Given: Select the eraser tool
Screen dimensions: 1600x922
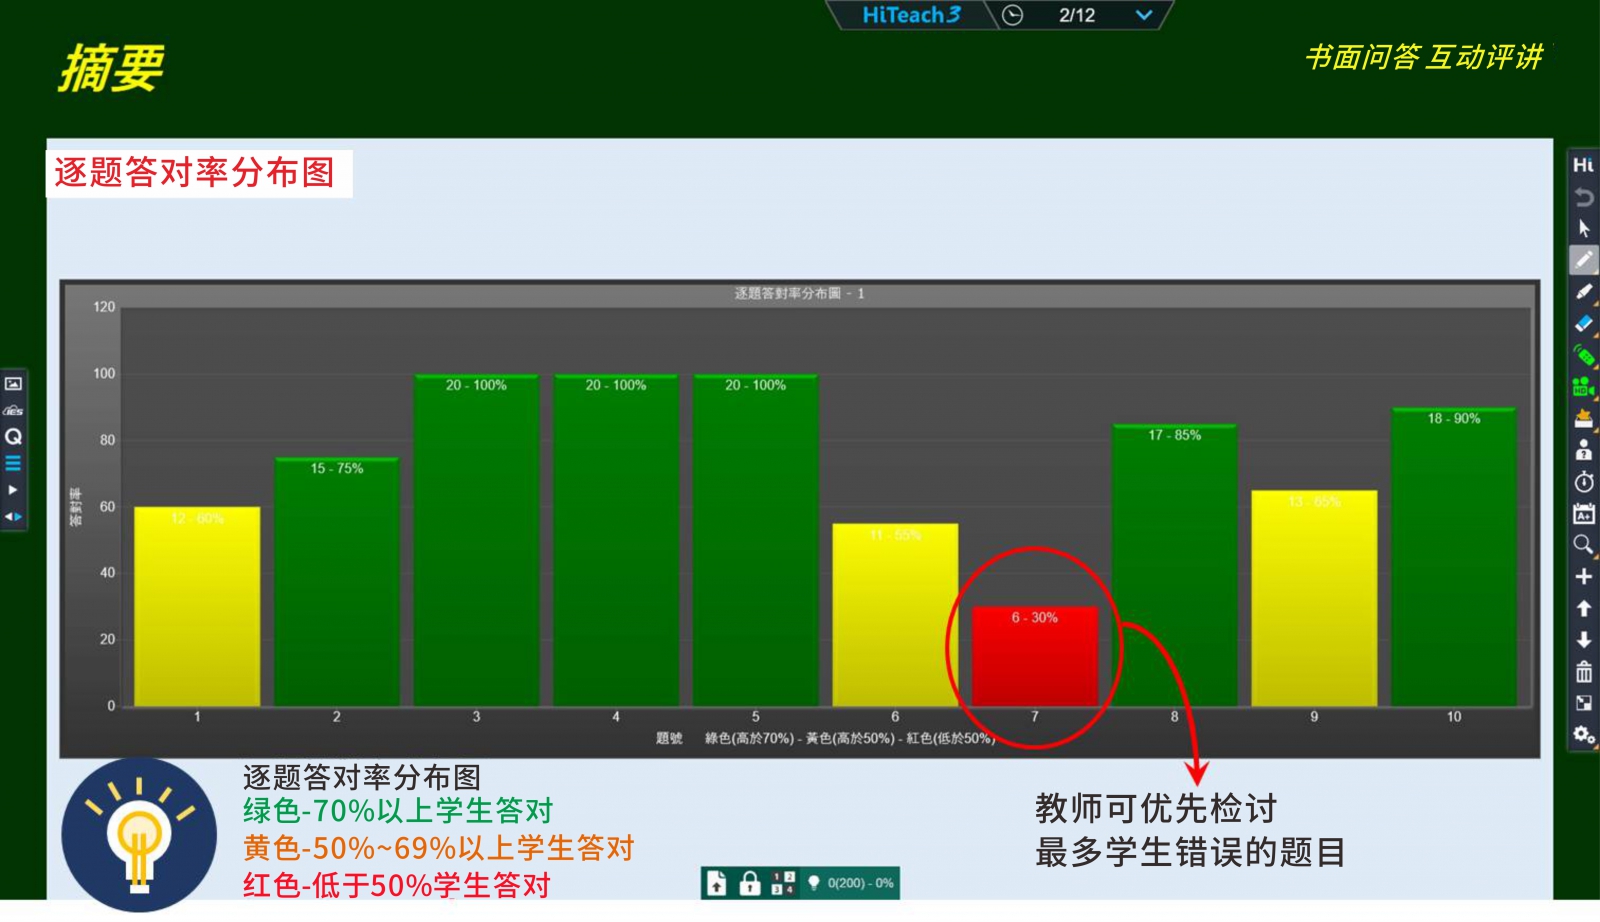Looking at the screenshot, I should tap(1583, 323).
